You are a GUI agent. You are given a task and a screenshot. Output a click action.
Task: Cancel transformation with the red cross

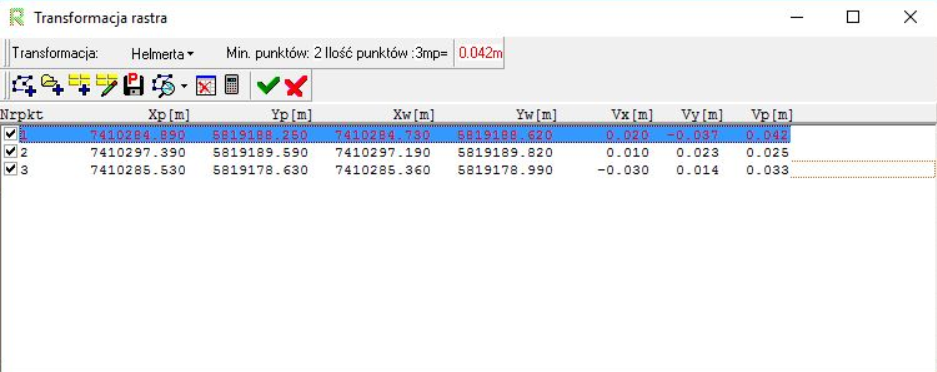pyautogui.click(x=295, y=86)
